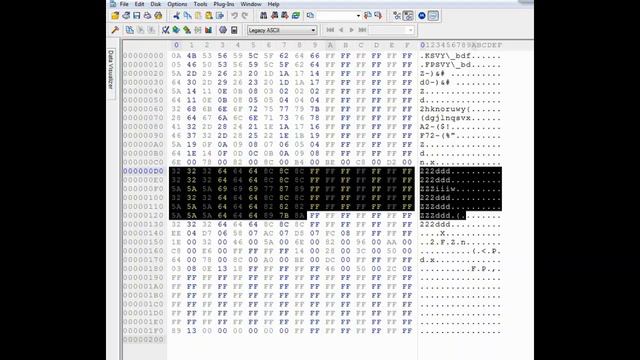The width and height of the screenshot is (640, 360).
Task: Jump to first with skip-back navigation button
Action: point(330,30)
